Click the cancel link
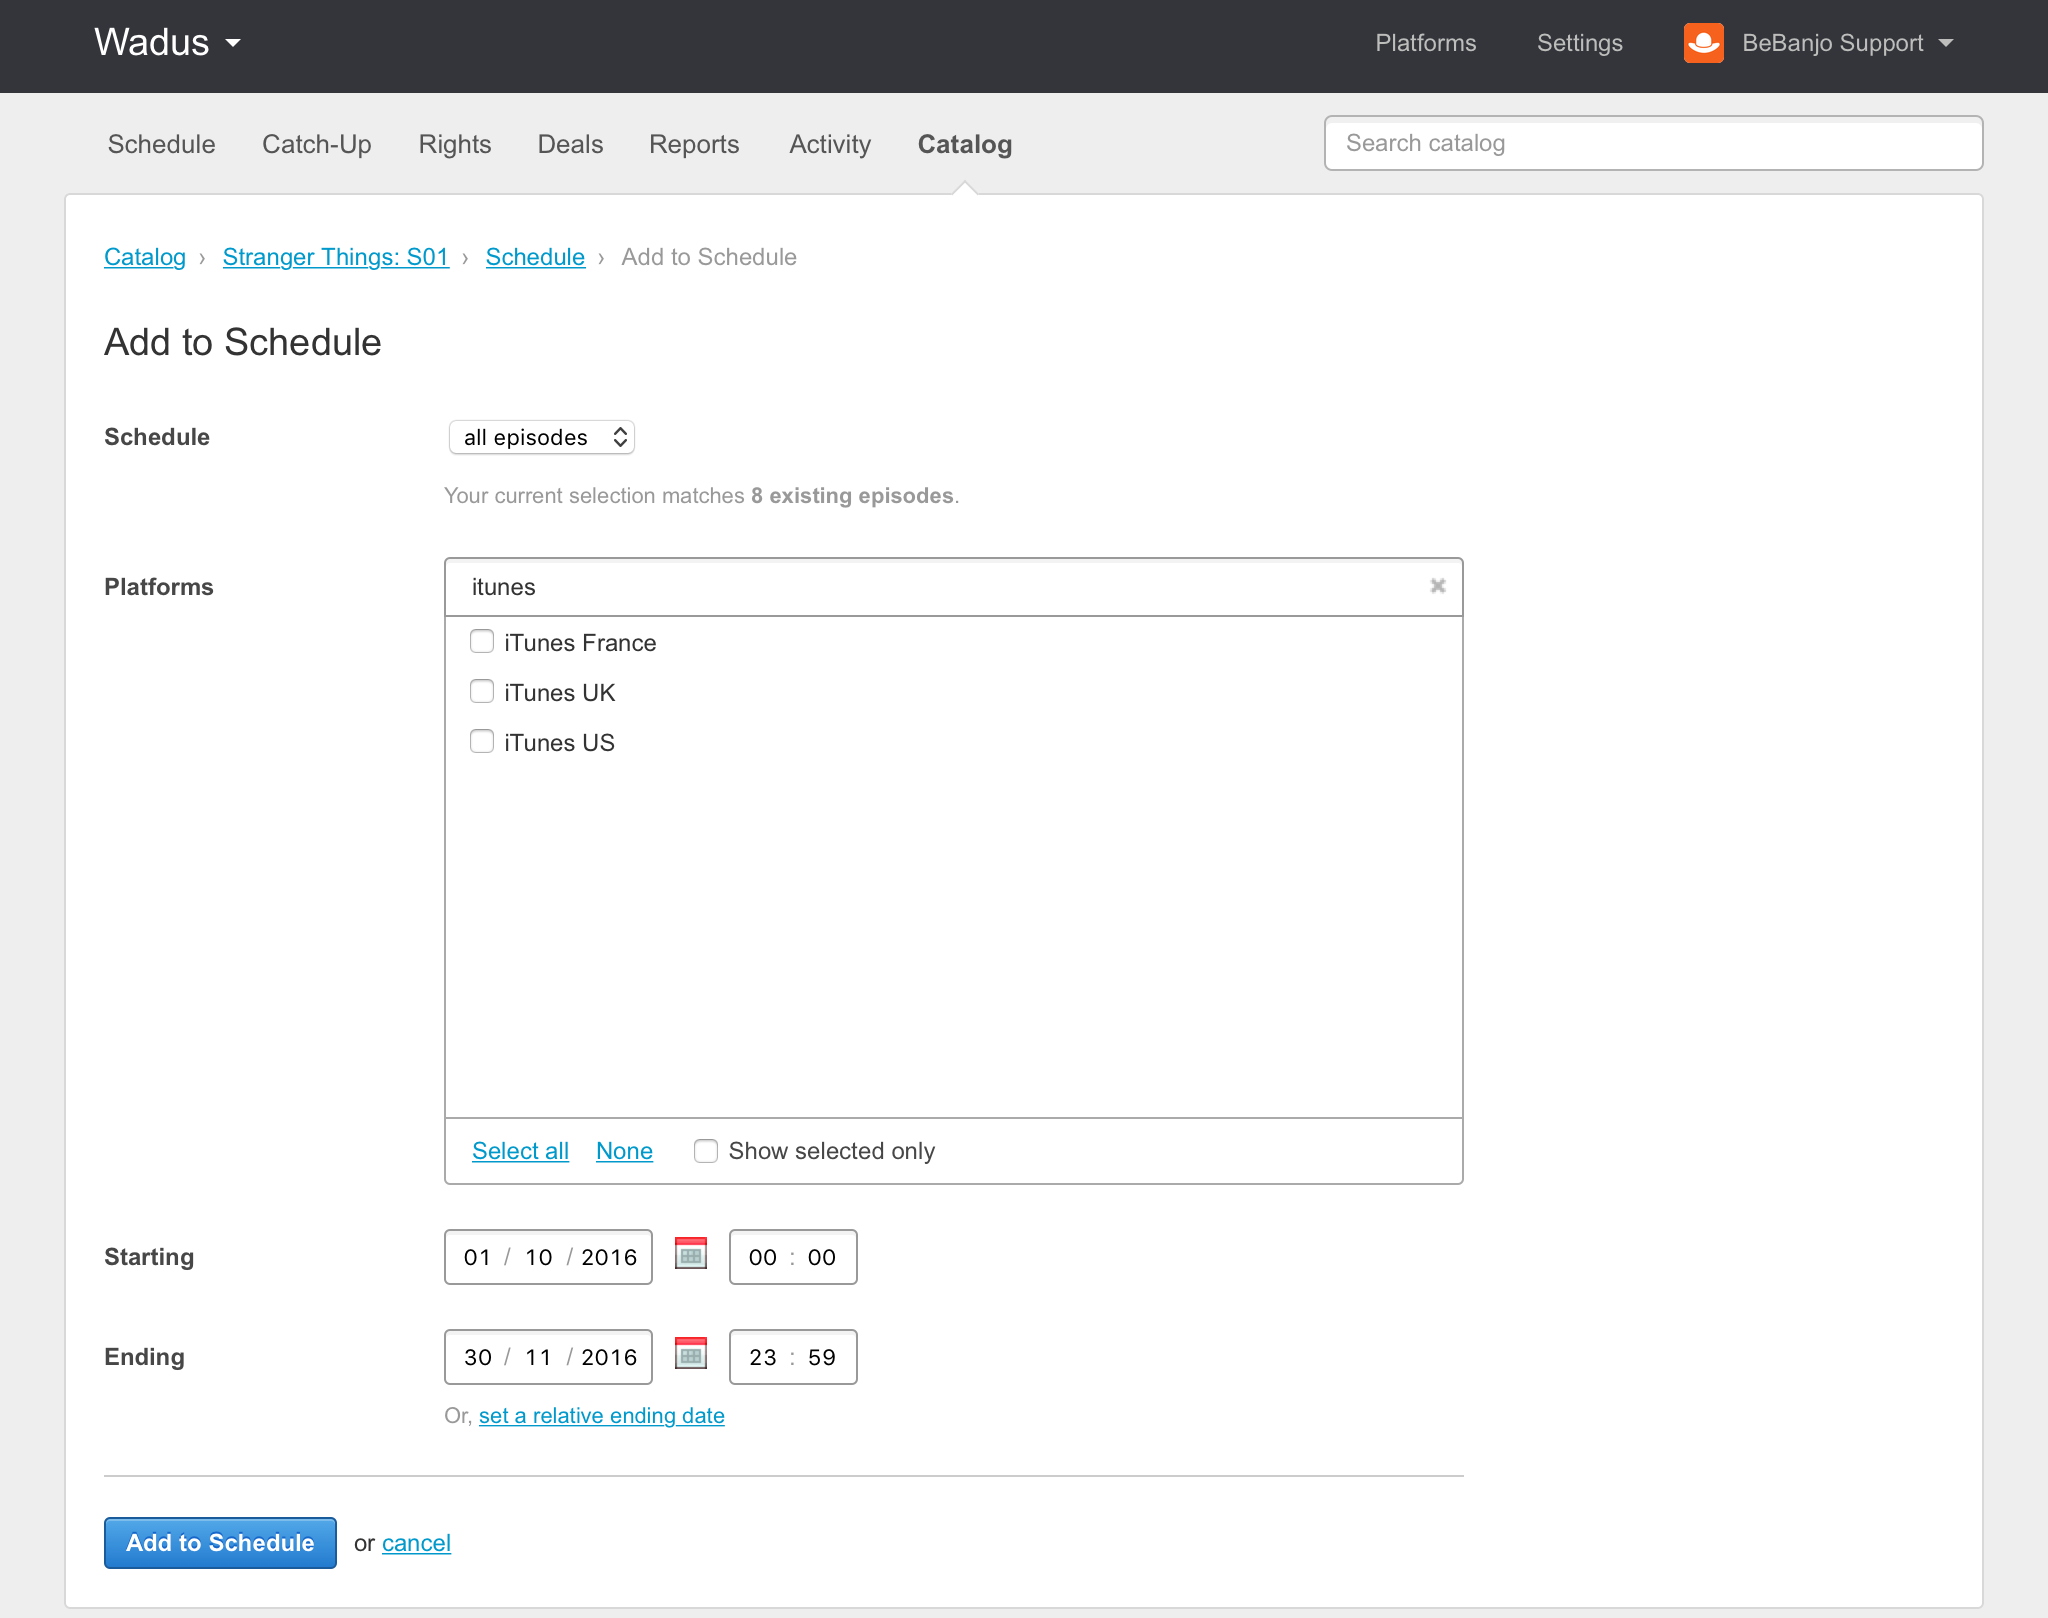 click(416, 1543)
